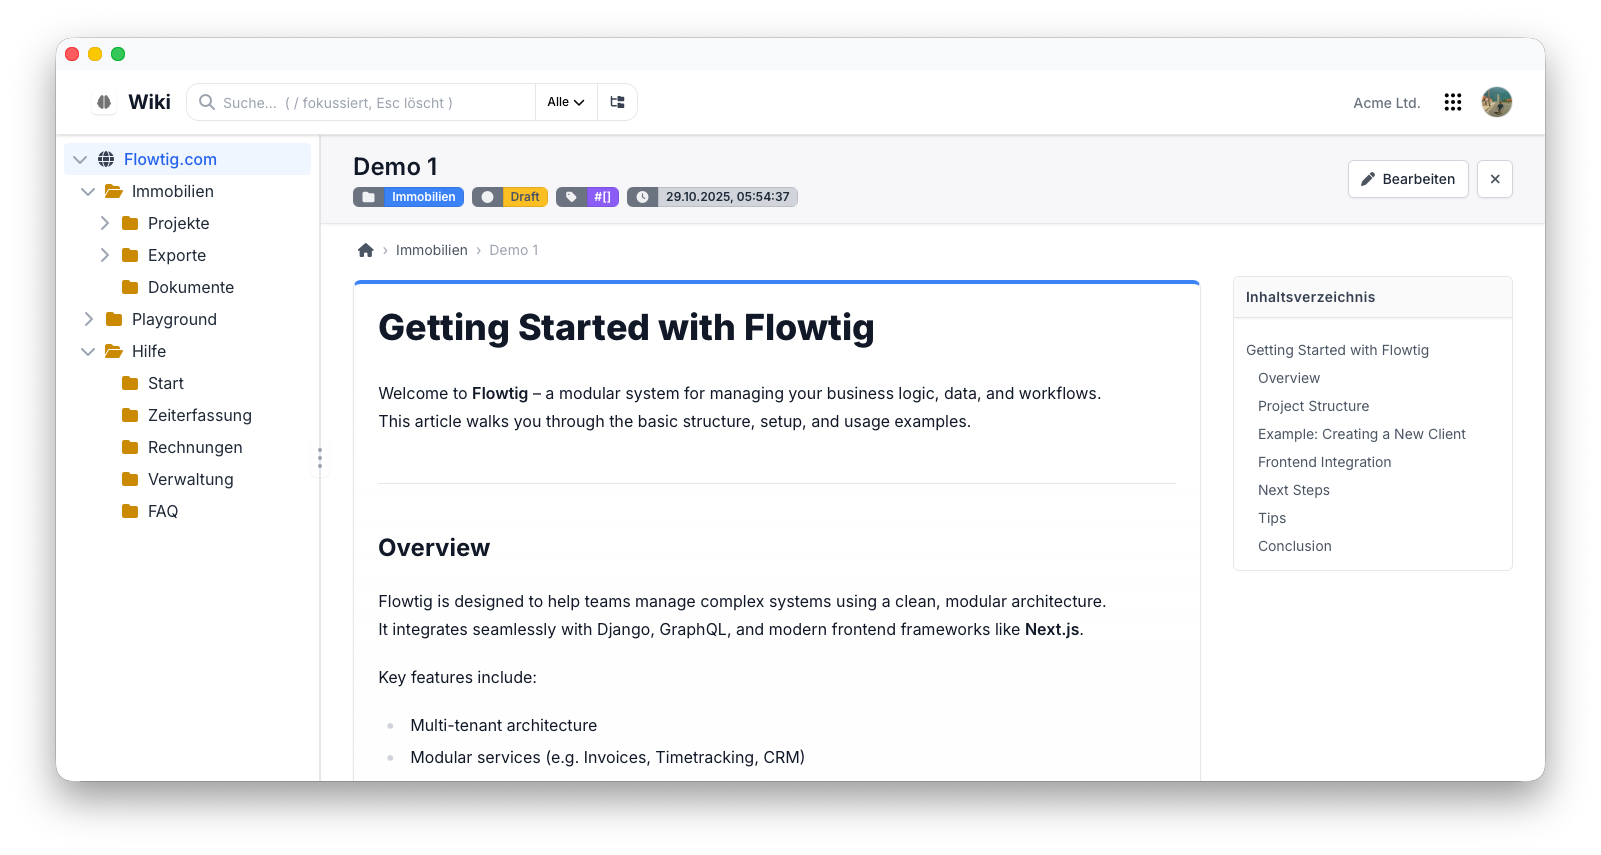Image resolution: width=1601 pixels, height=855 pixels.
Task: Collapse the Hilfe folder chevron
Action: point(88,351)
